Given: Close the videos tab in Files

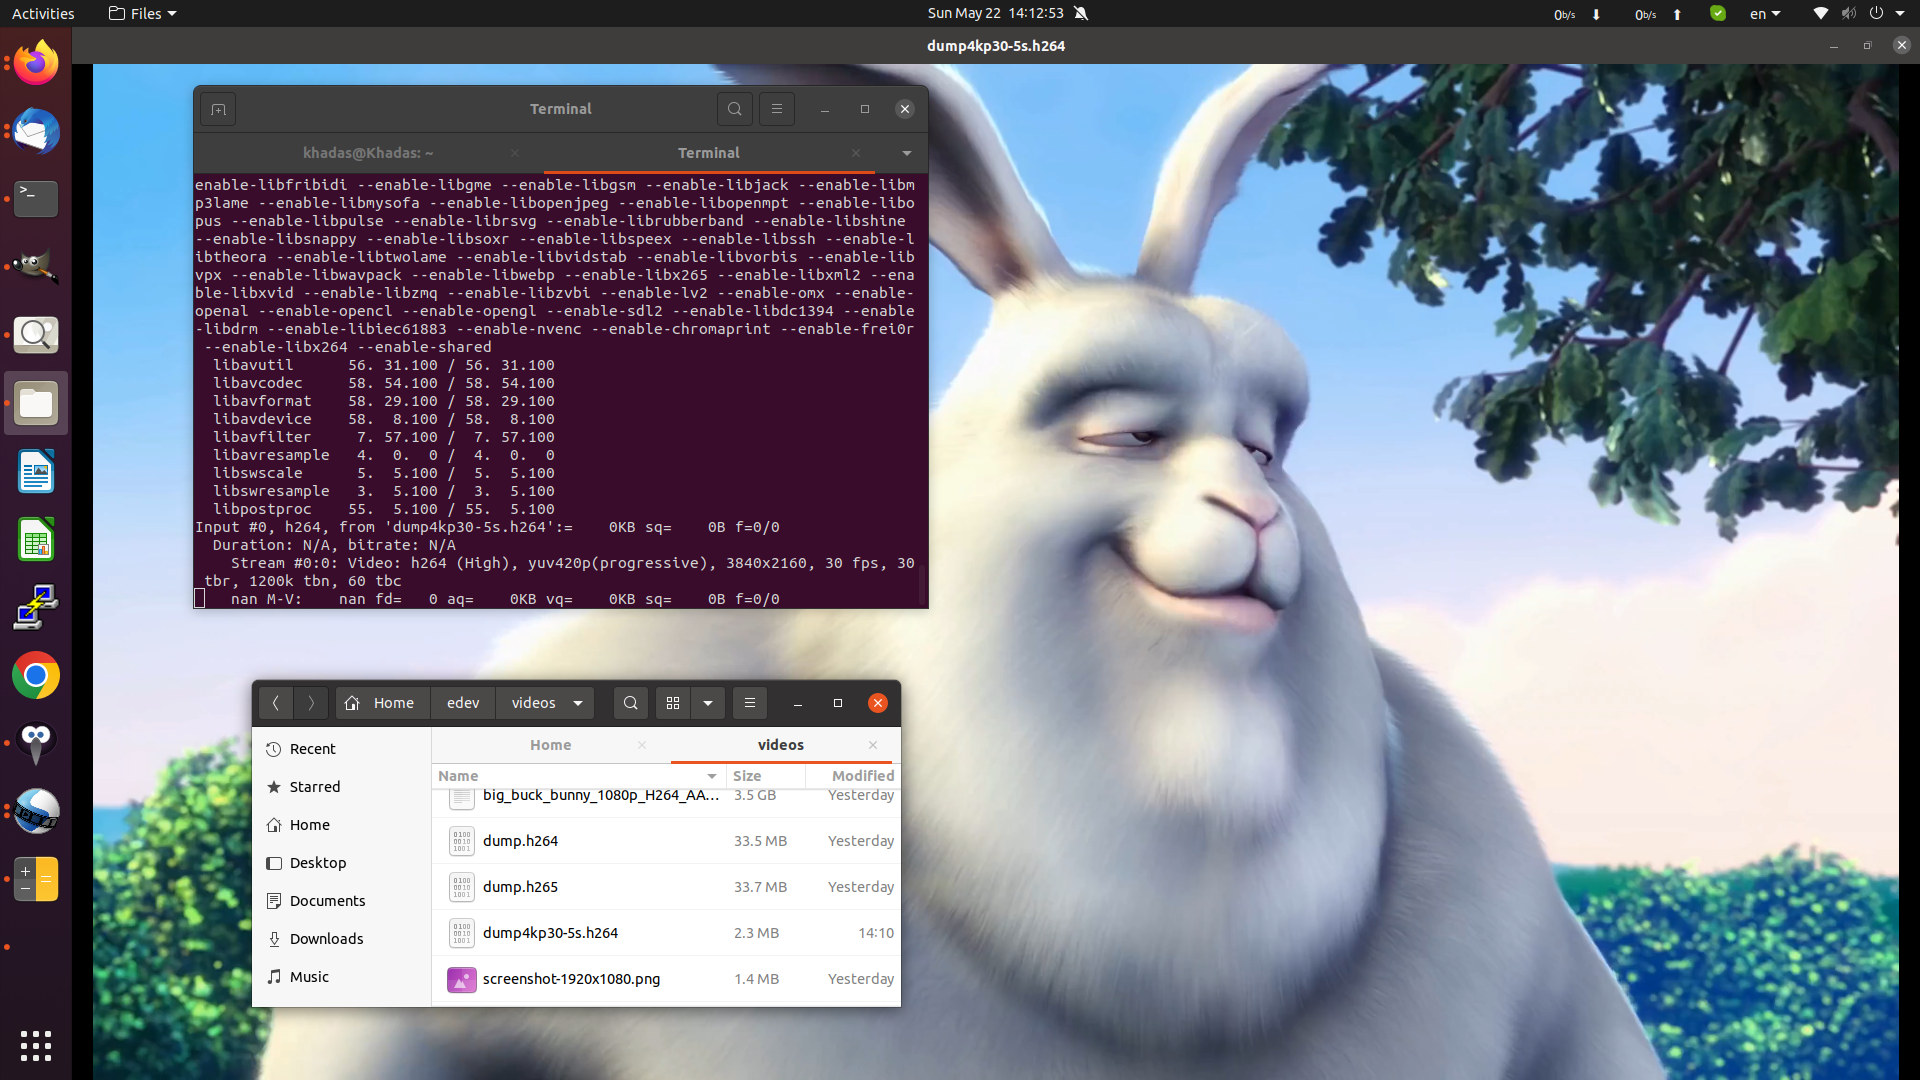Looking at the screenshot, I should 873,745.
